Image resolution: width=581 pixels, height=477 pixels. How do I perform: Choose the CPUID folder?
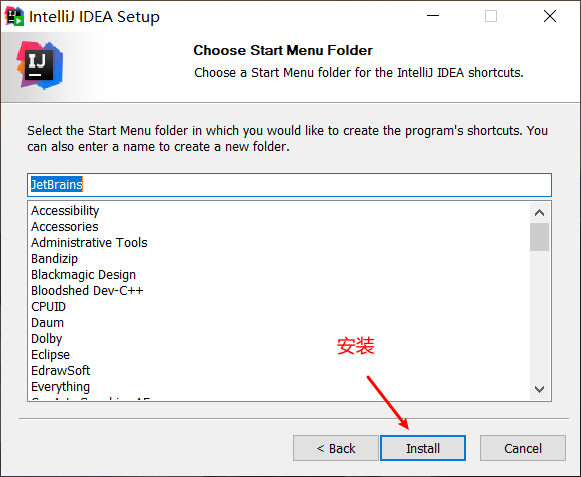48,307
